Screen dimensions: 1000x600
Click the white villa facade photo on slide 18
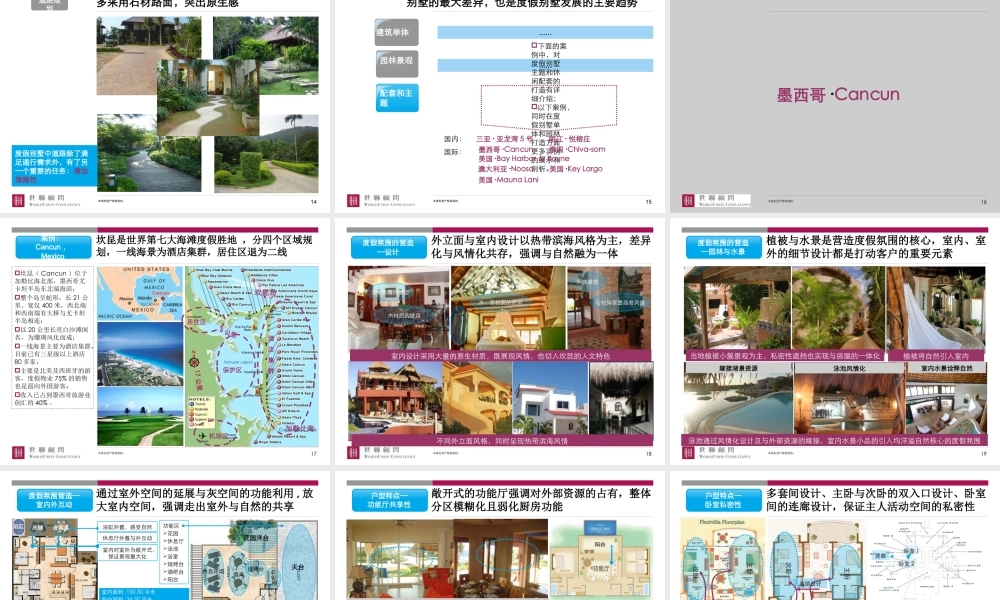click(550, 399)
